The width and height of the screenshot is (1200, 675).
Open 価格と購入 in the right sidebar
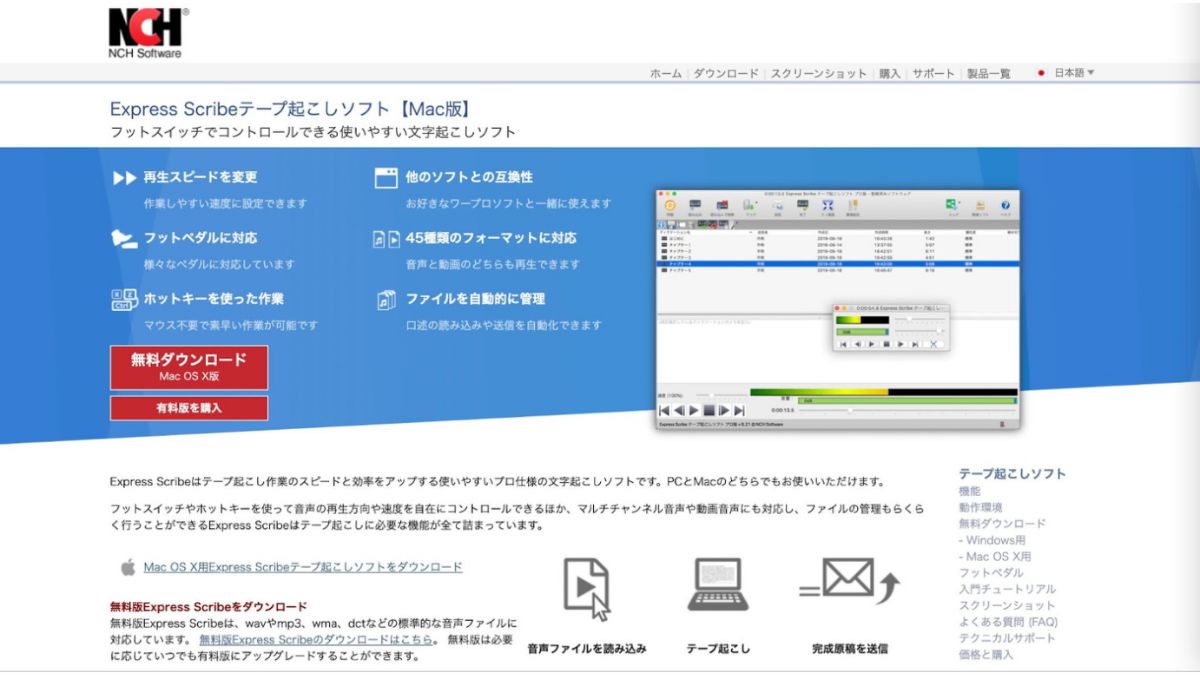click(986, 654)
